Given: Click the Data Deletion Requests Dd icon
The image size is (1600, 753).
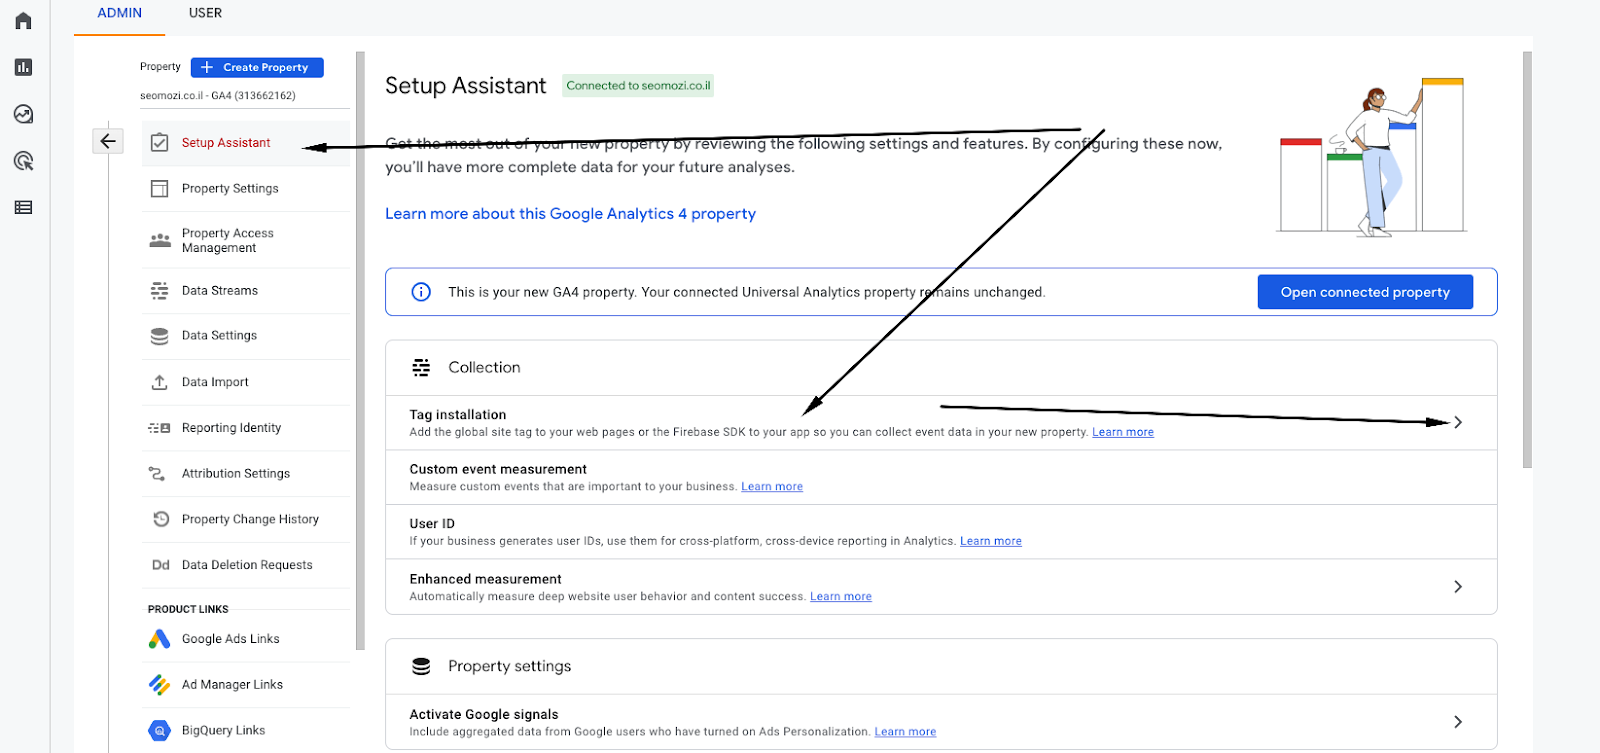Looking at the screenshot, I should (161, 565).
